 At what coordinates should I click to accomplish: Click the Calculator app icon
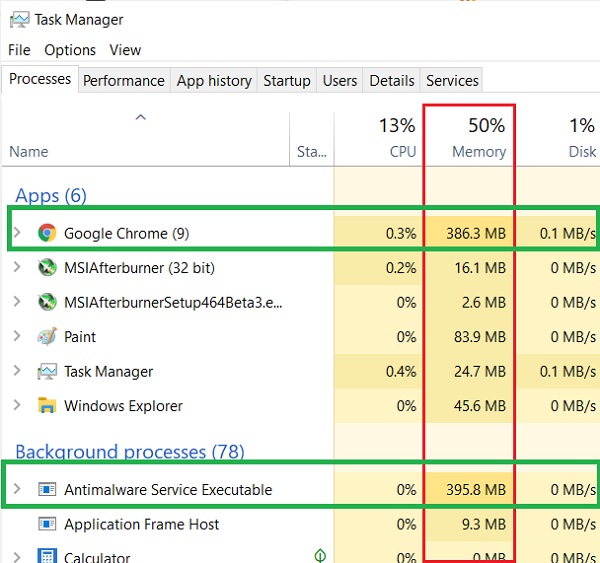coord(47,556)
